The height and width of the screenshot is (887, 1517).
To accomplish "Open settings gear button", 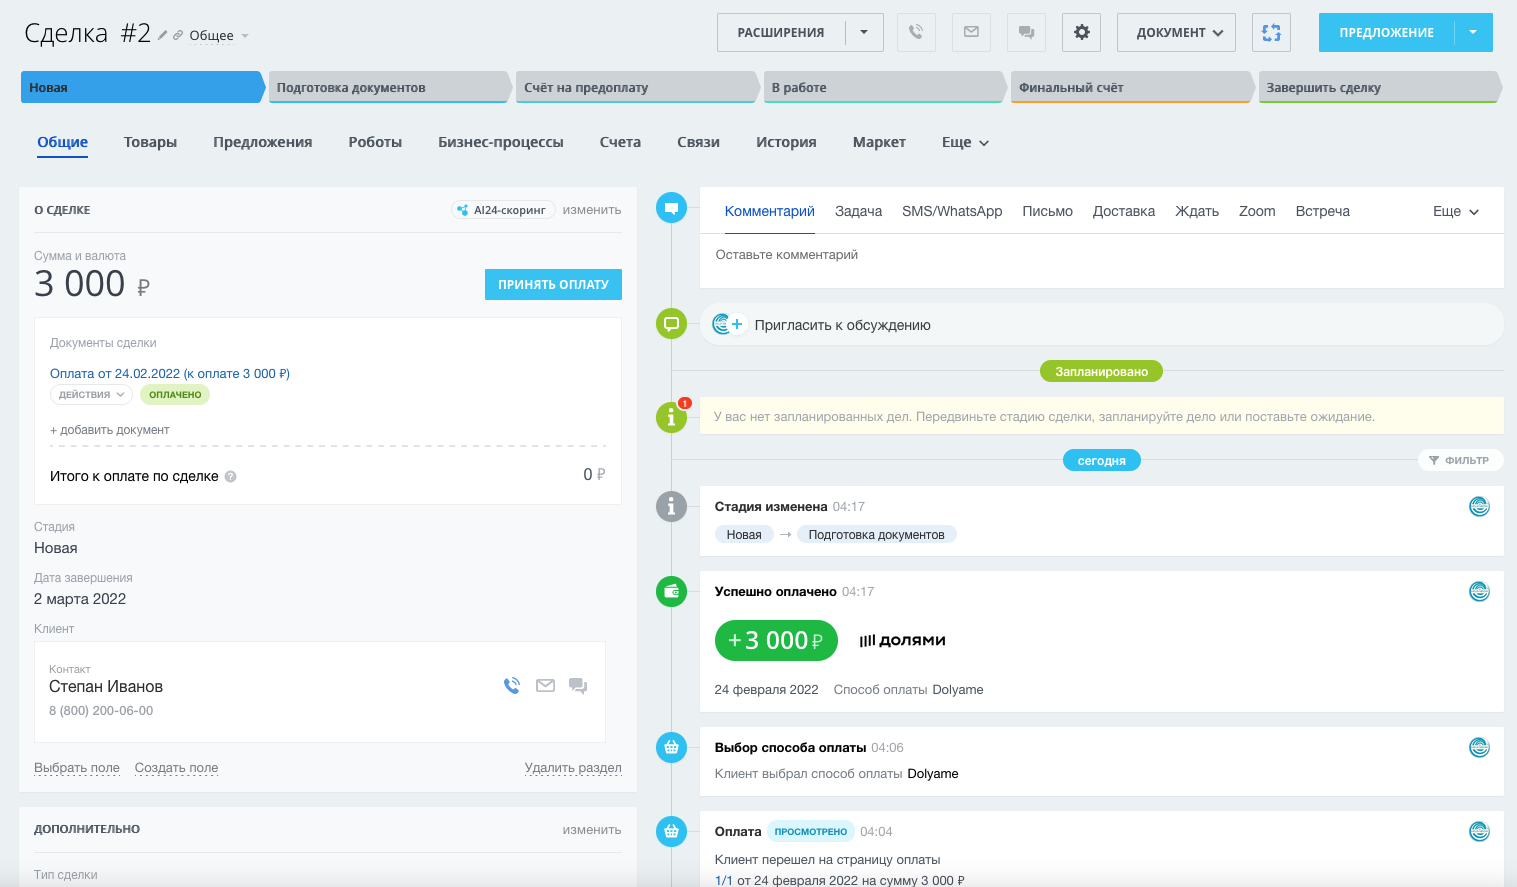I will pyautogui.click(x=1082, y=32).
